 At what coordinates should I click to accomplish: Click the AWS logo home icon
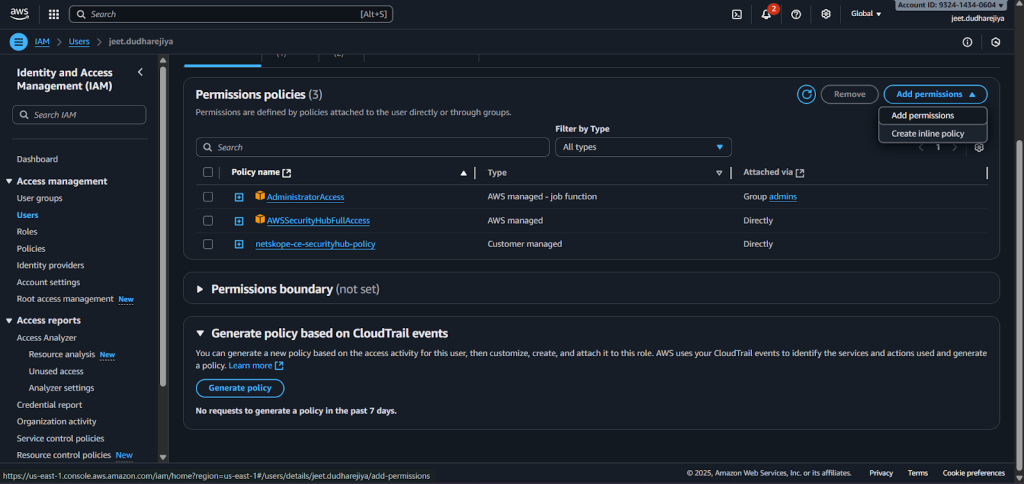tap(19, 14)
